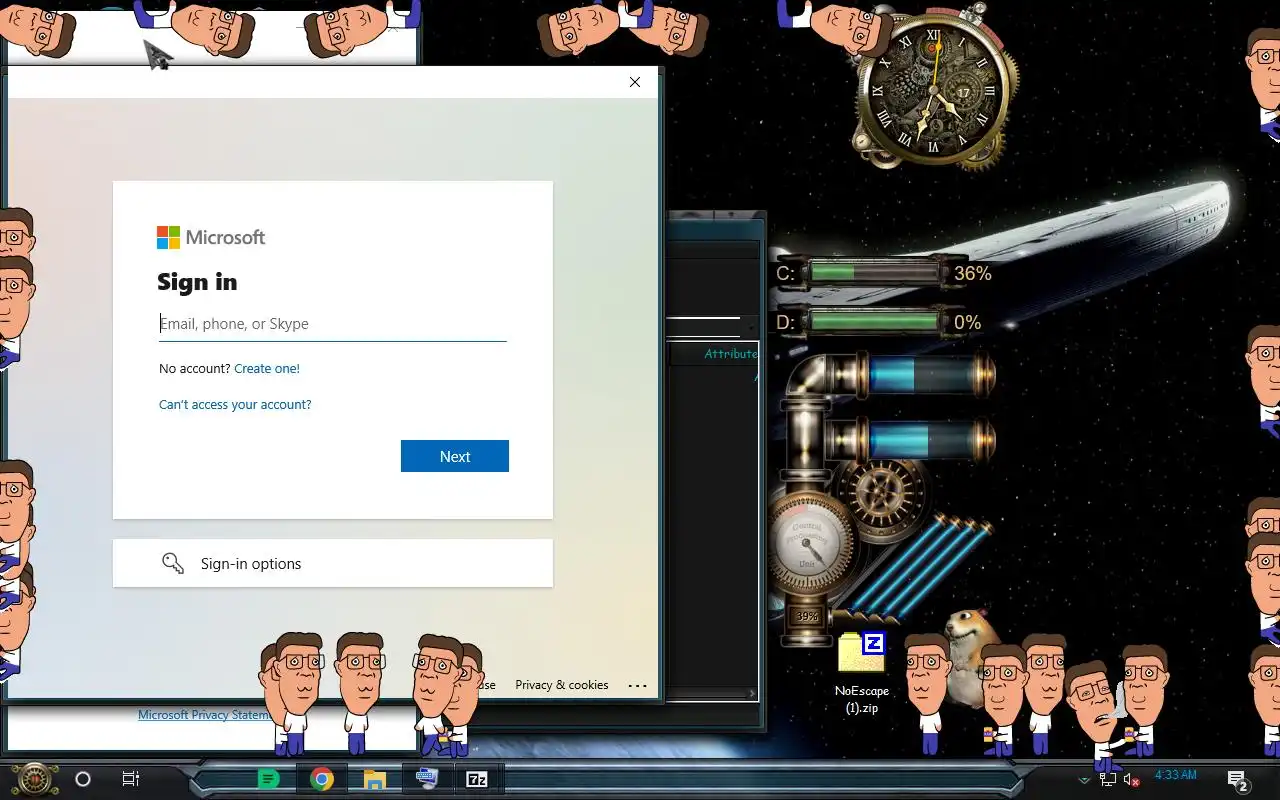Click the blue Next button
This screenshot has height=800, width=1280.
(x=455, y=456)
